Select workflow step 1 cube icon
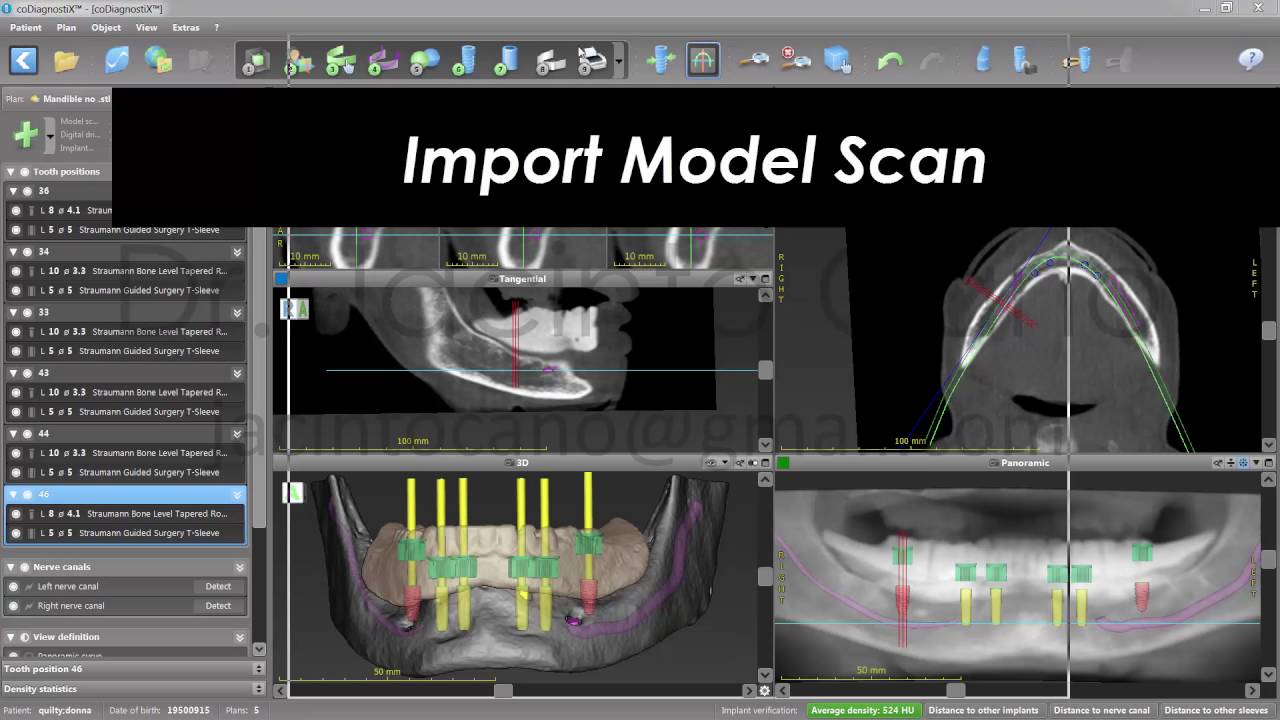The width and height of the screenshot is (1280, 720). [255, 61]
